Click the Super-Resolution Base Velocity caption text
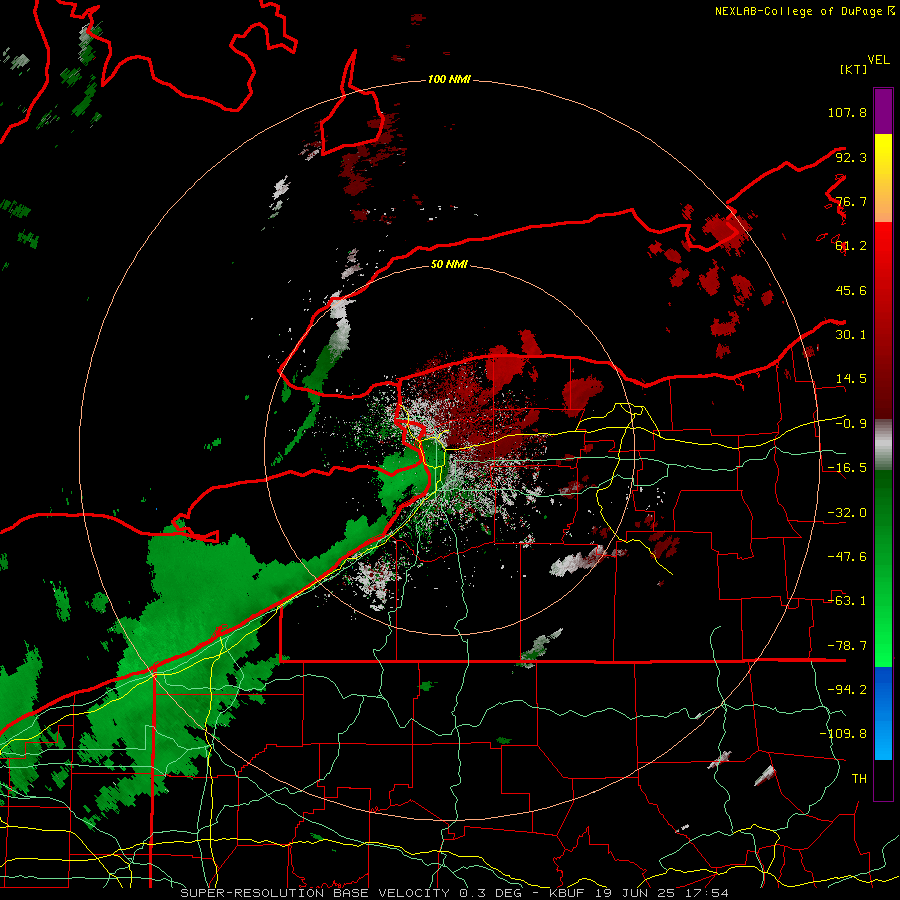This screenshot has height=900, width=900. coord(455,893)
